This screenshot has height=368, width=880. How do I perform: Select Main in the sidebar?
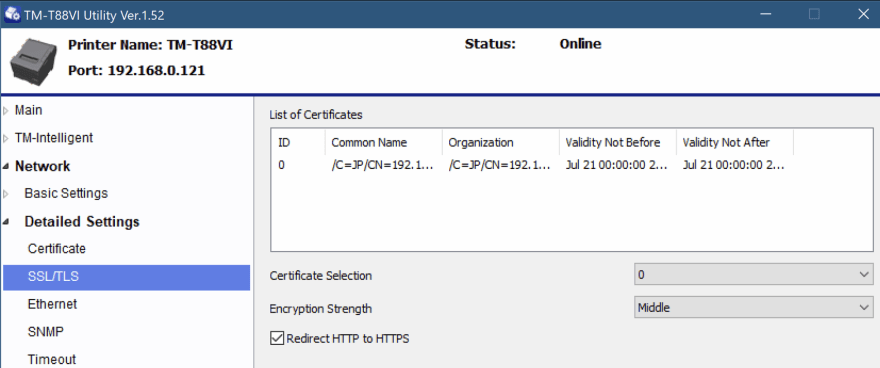[x=28, y=111]
